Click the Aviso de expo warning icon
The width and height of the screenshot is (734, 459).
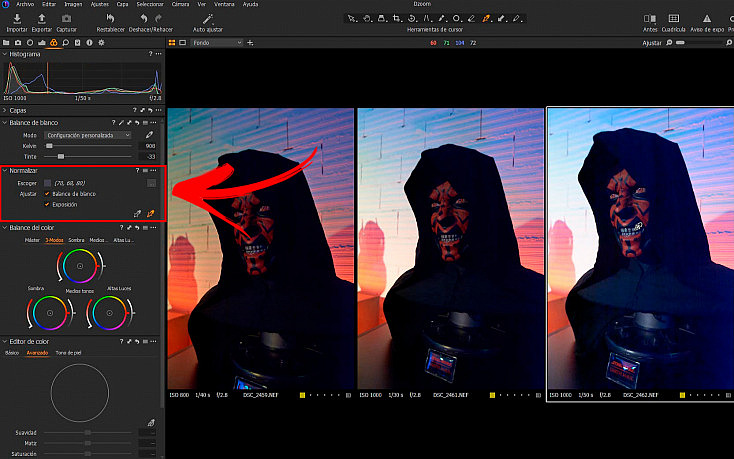[x=707, y=19]
